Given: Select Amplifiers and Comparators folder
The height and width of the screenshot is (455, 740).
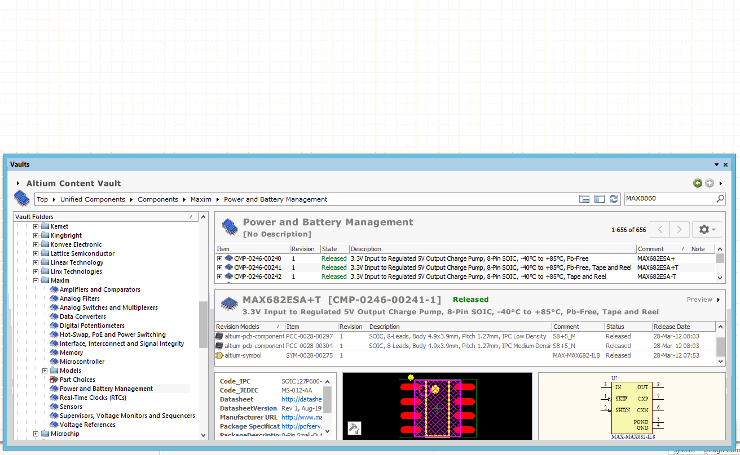Looking at the screenshot, I should point(100,289).
